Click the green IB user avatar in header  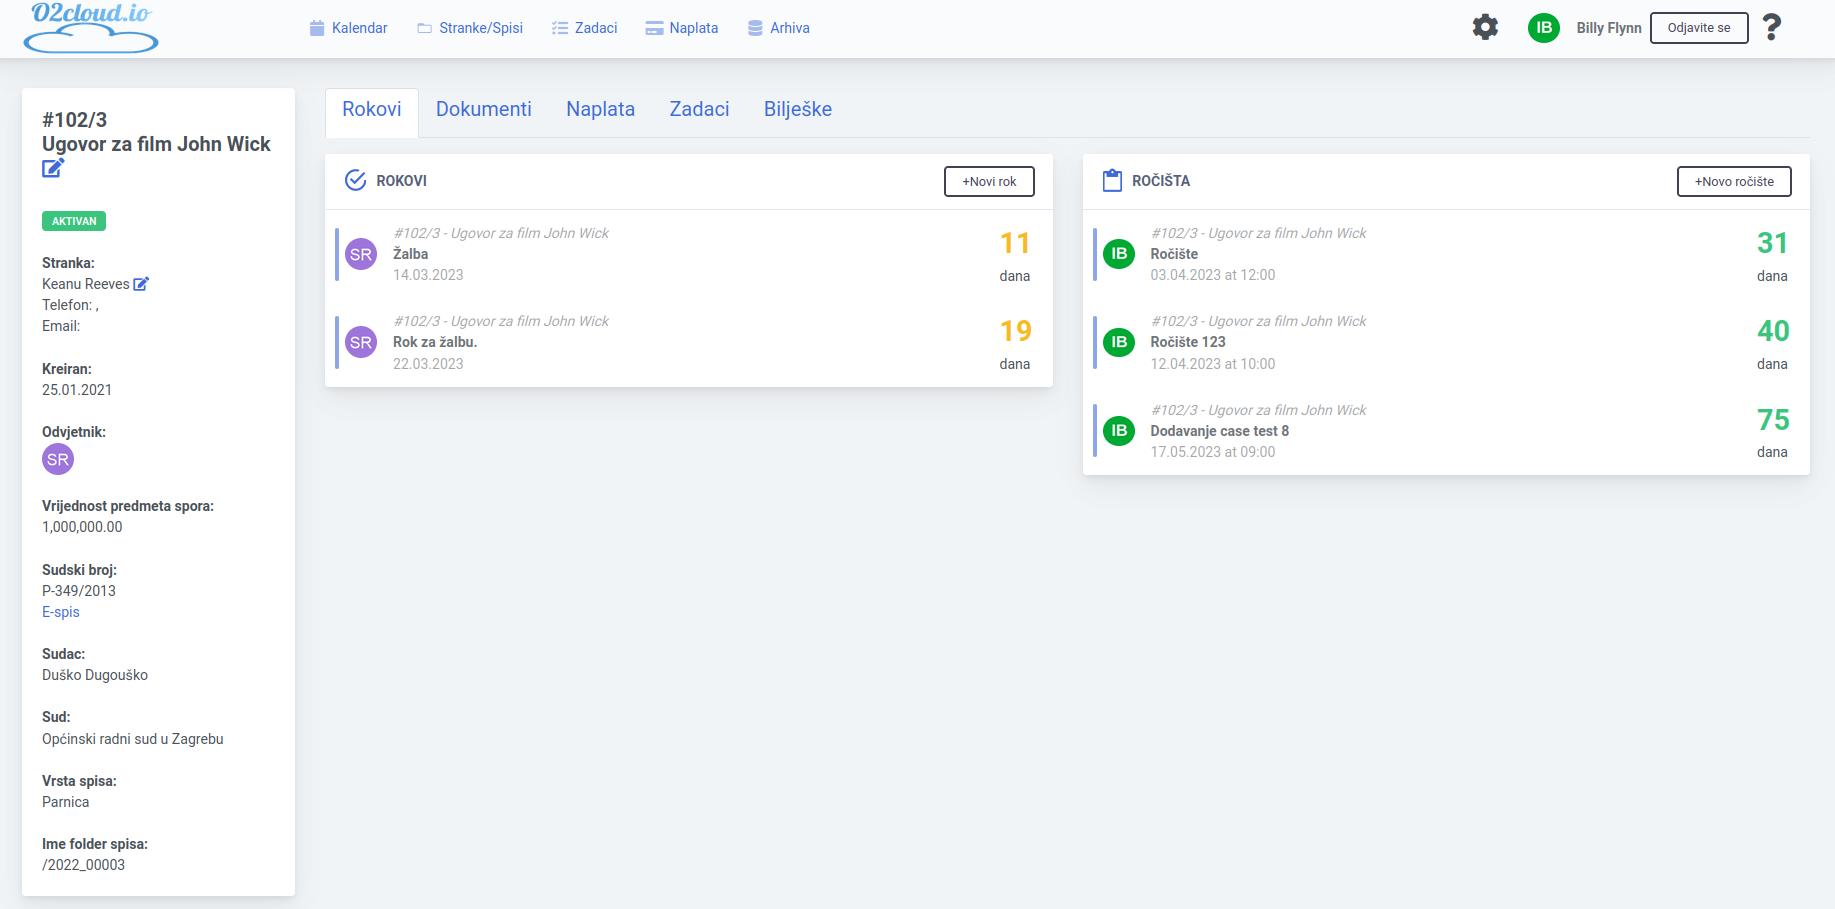(1543, 28)
